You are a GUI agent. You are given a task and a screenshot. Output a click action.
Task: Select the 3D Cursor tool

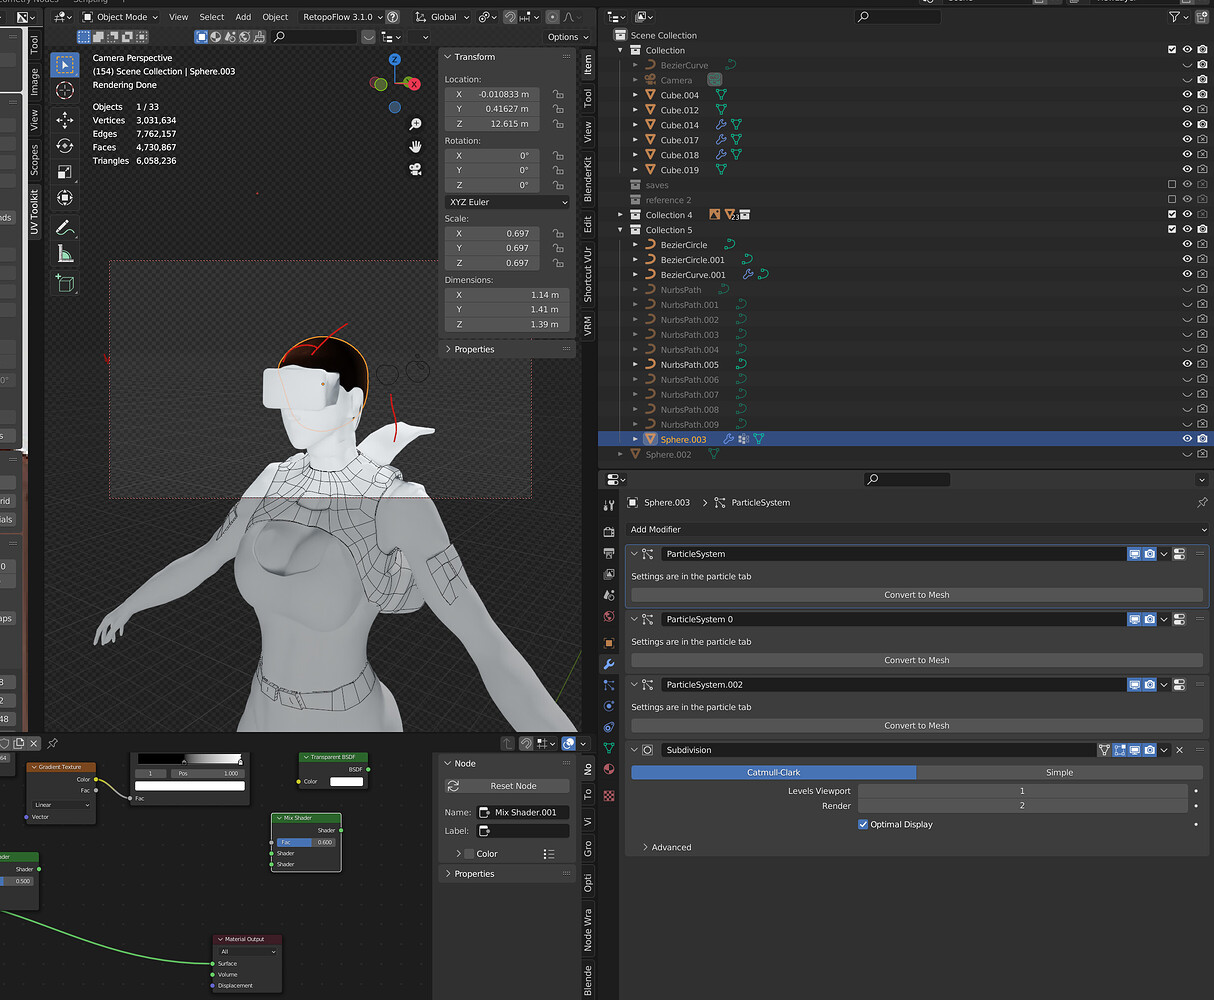[x=65, y=91]
